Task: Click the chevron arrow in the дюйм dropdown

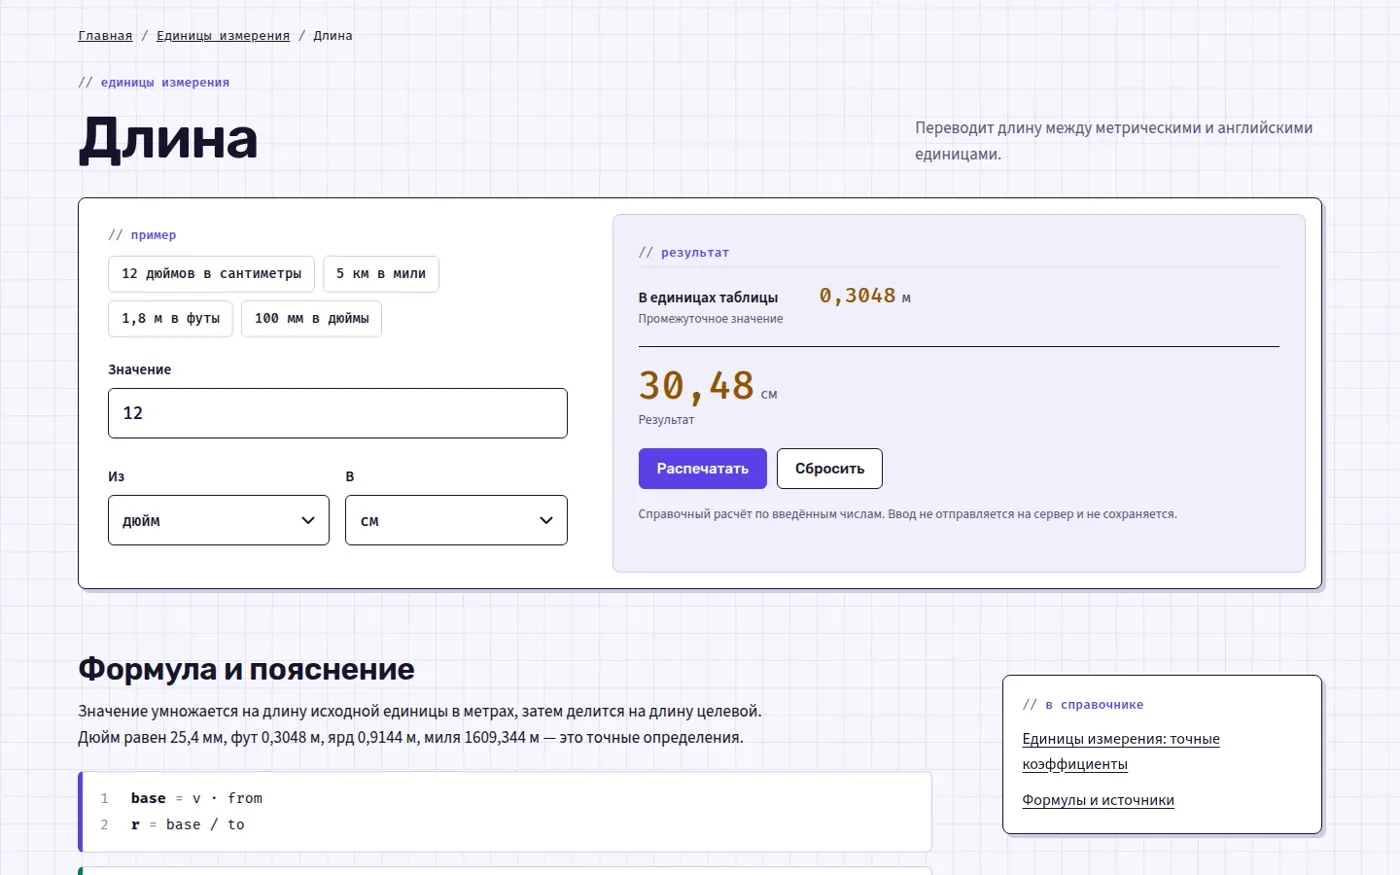Action: (x=308, y=520)
